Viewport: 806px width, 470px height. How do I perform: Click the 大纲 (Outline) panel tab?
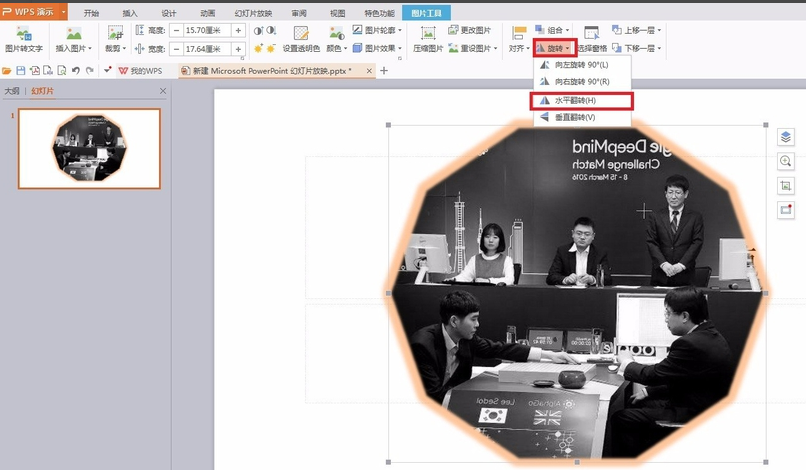click(13, 91)
